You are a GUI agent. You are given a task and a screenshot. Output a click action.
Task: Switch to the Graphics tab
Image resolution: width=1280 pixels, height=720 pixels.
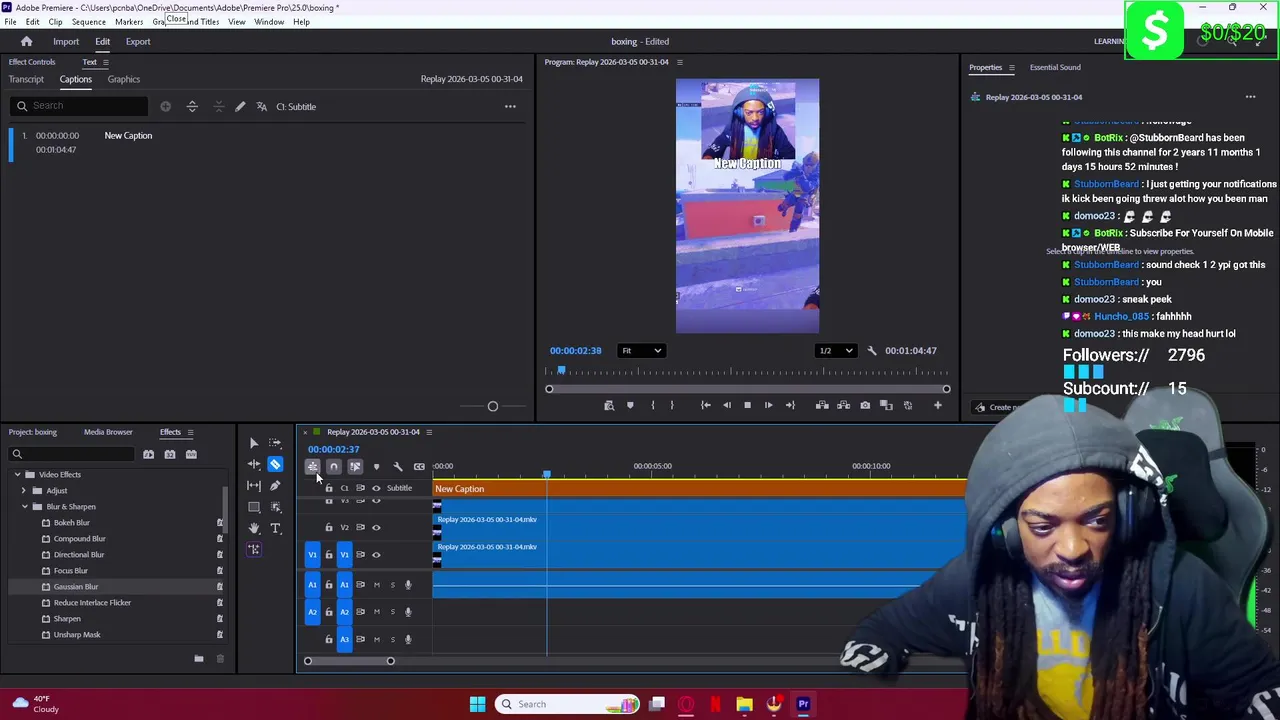(124, 79)
